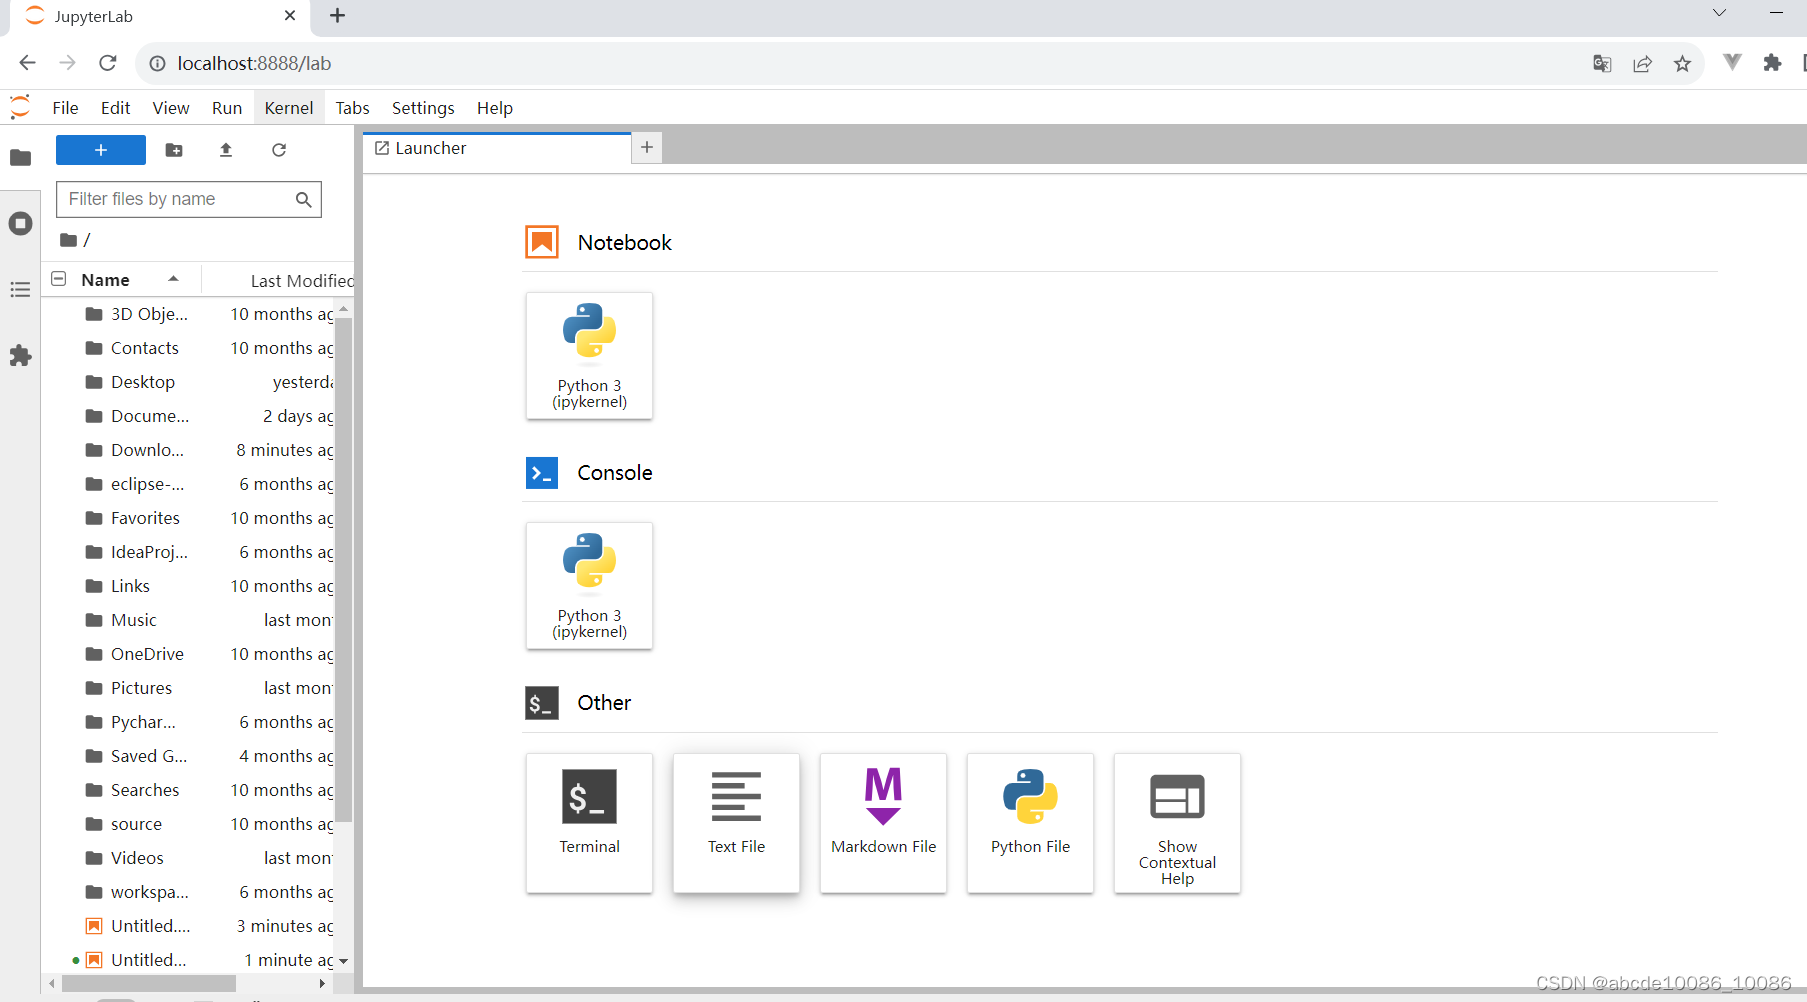Open the browser tab list chevron
The image size is (1807, 1002).
tap(1718, 13)
